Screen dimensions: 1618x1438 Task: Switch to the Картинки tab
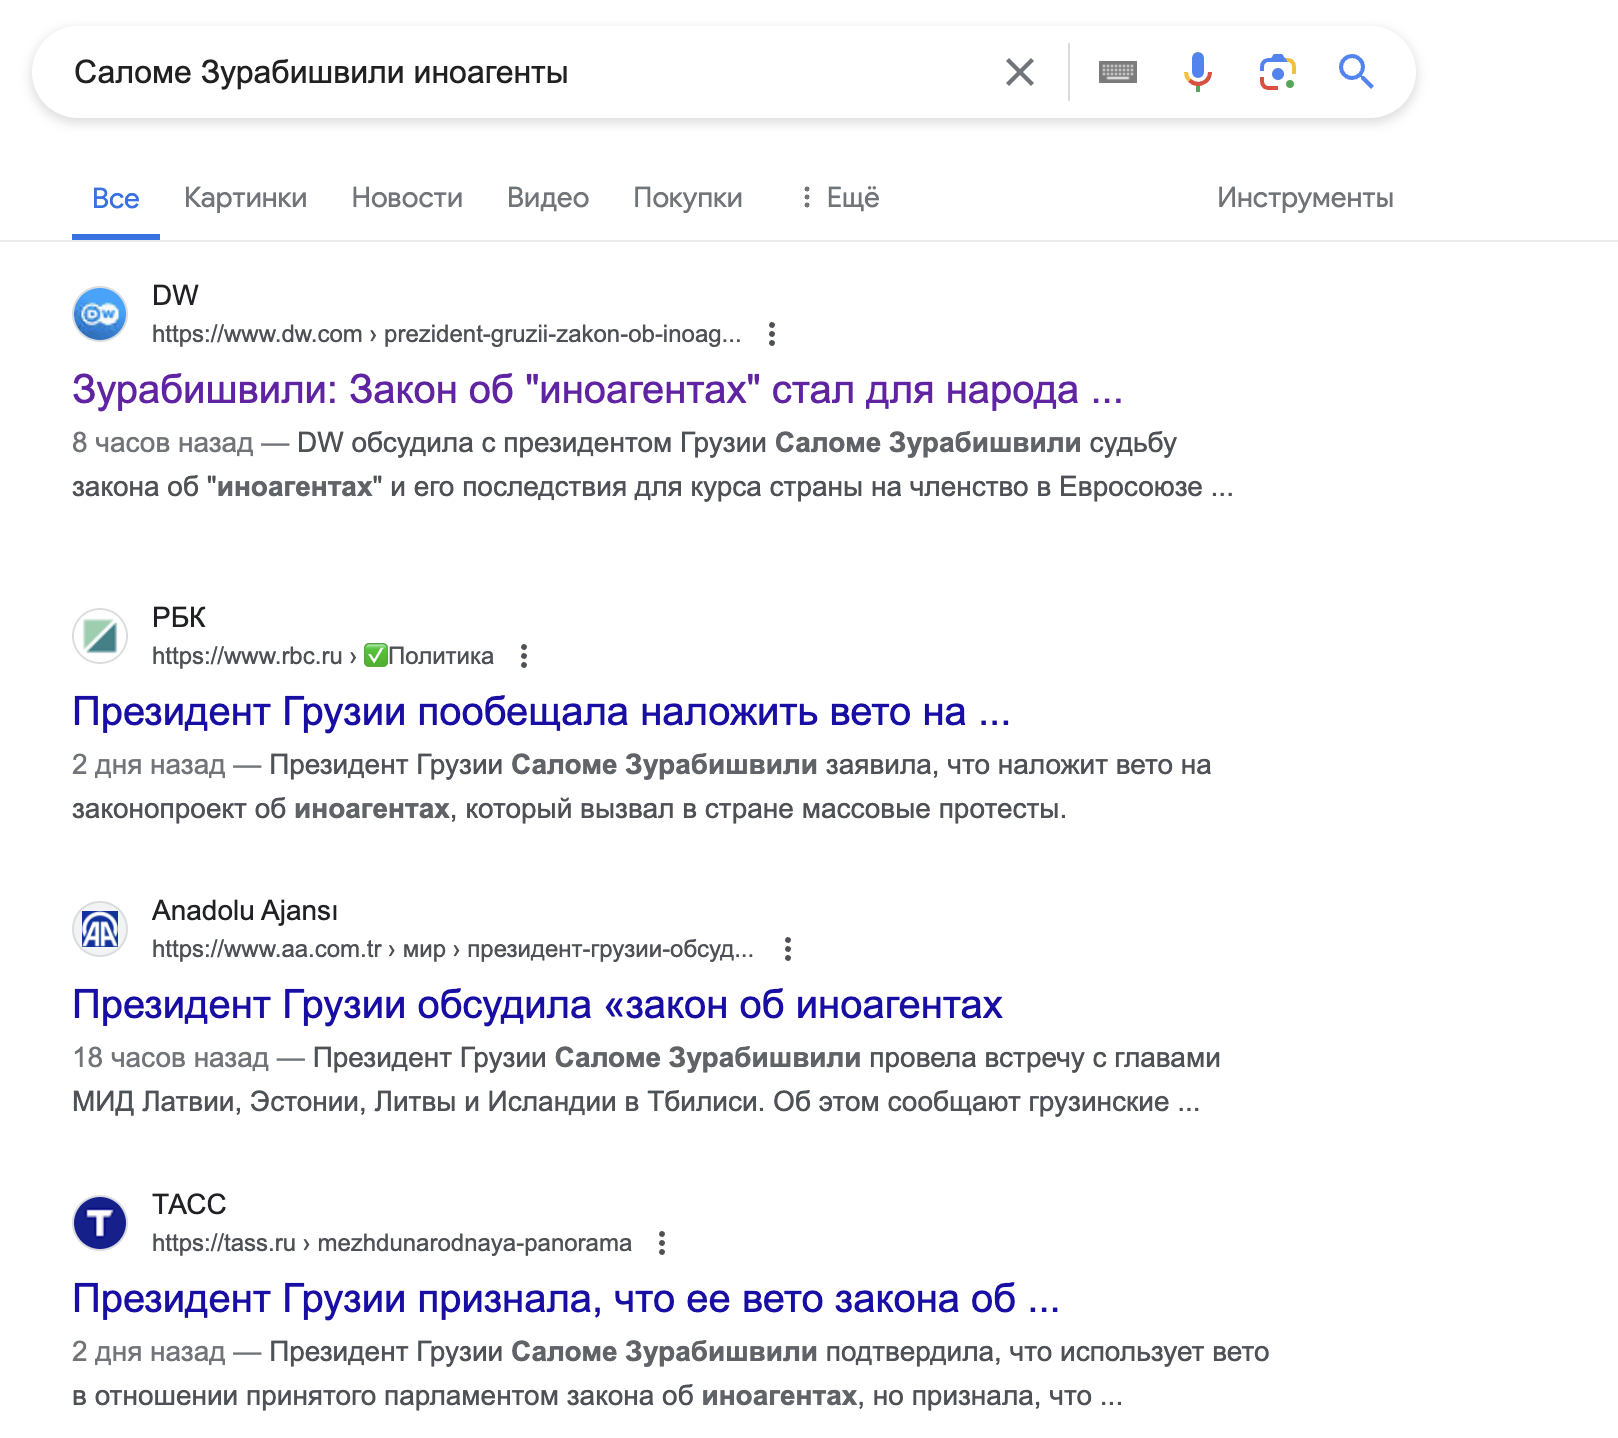[x=245, y=198]
